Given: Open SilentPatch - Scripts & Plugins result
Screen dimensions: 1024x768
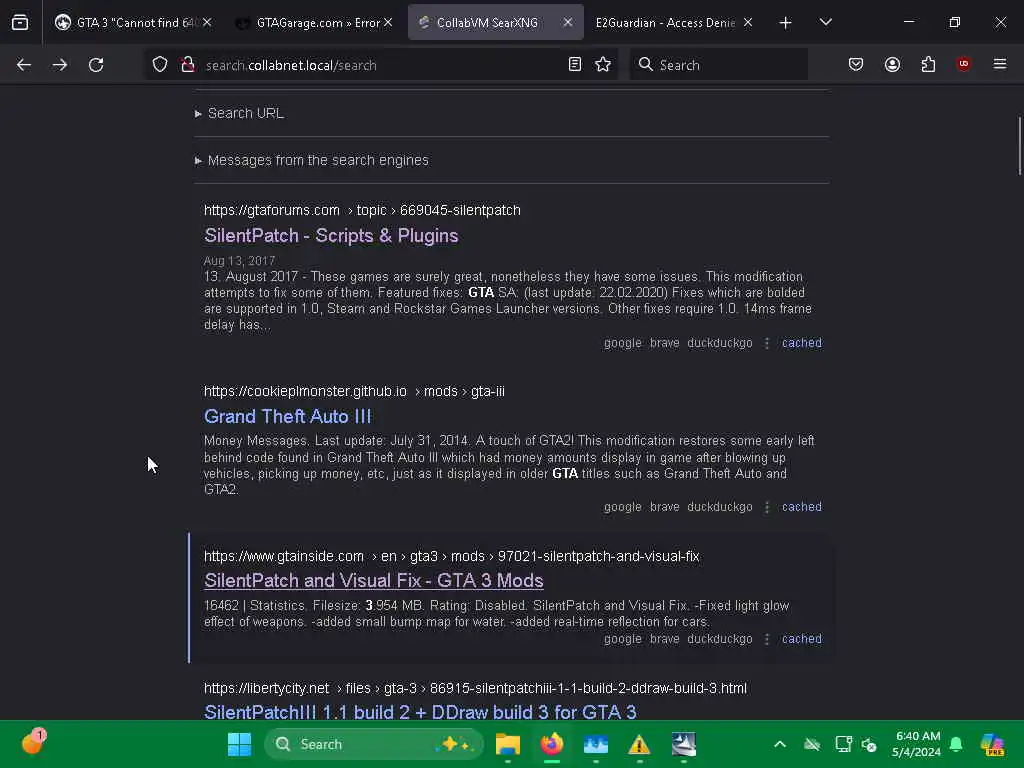Looking at the screenshot, I should [331, 236].
